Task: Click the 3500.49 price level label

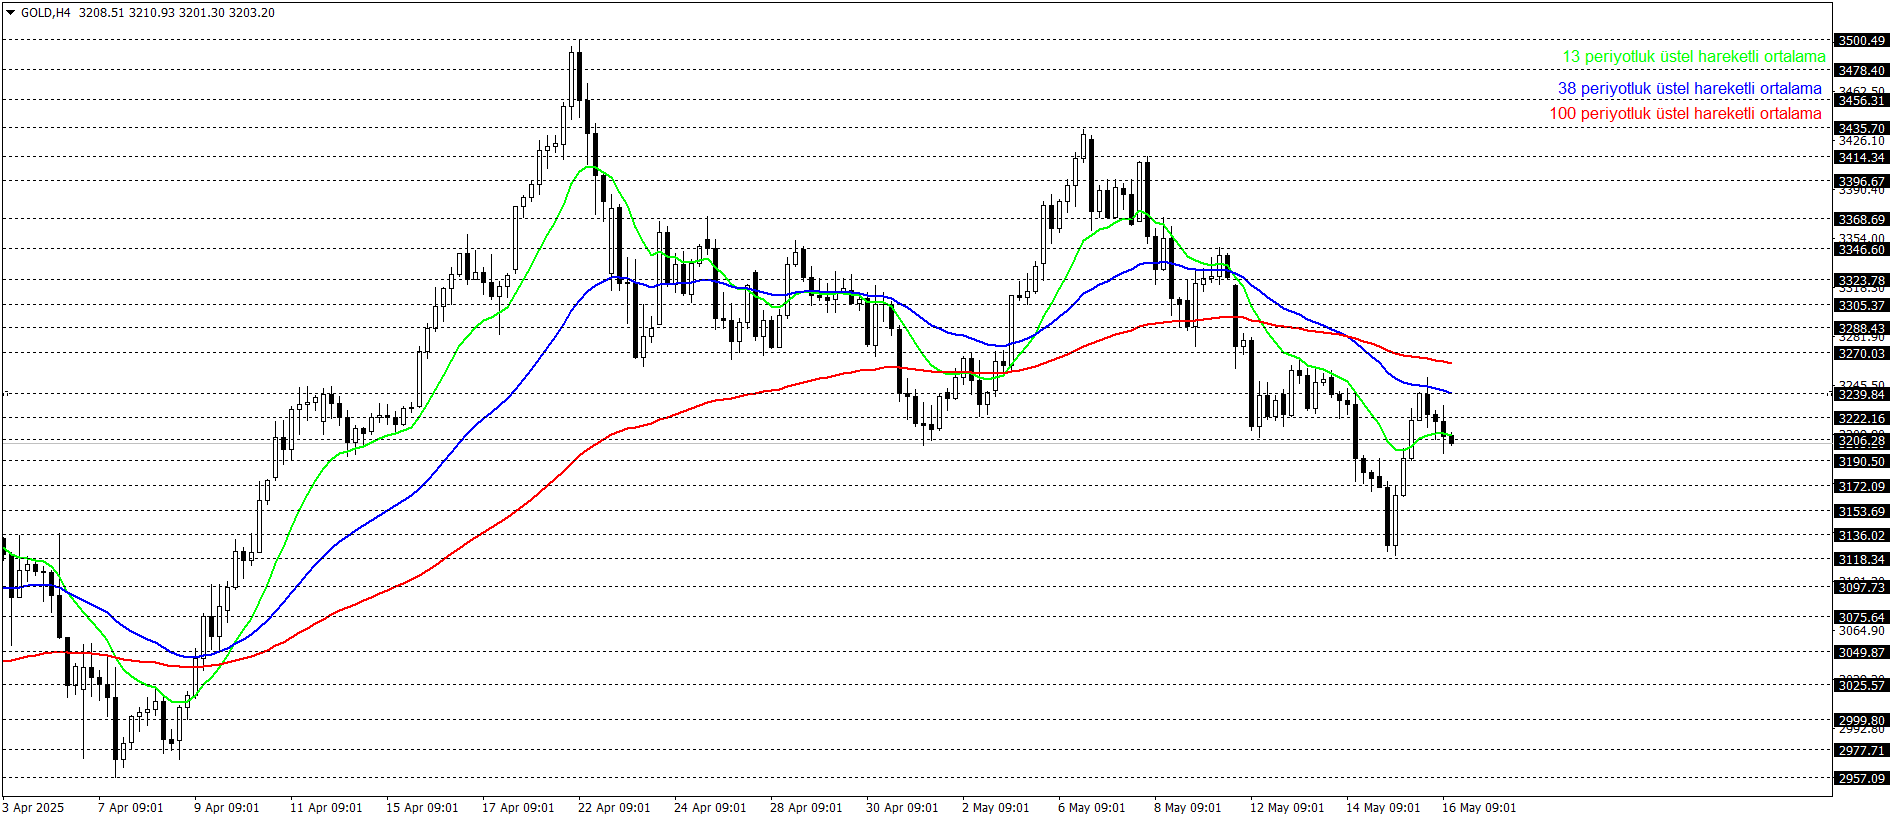Action: click(x=1862, y=41)
